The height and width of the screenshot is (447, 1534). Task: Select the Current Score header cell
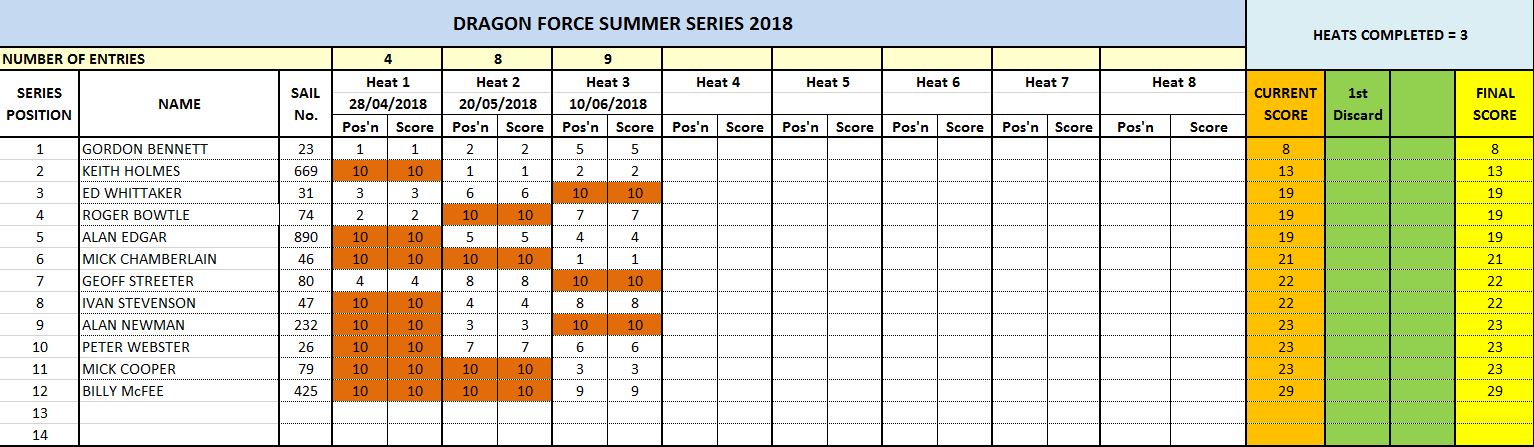pos(1286,104)
